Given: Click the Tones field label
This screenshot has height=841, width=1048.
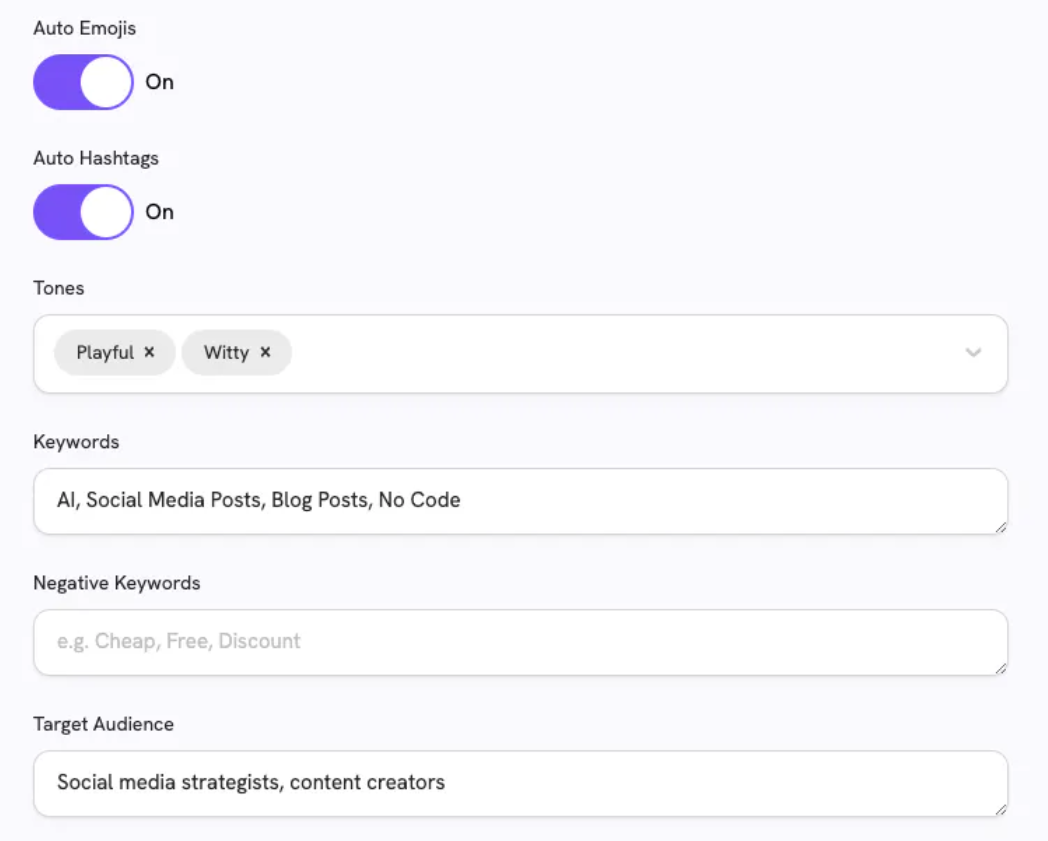Looking at the screenshot, I should click(59, 288).
